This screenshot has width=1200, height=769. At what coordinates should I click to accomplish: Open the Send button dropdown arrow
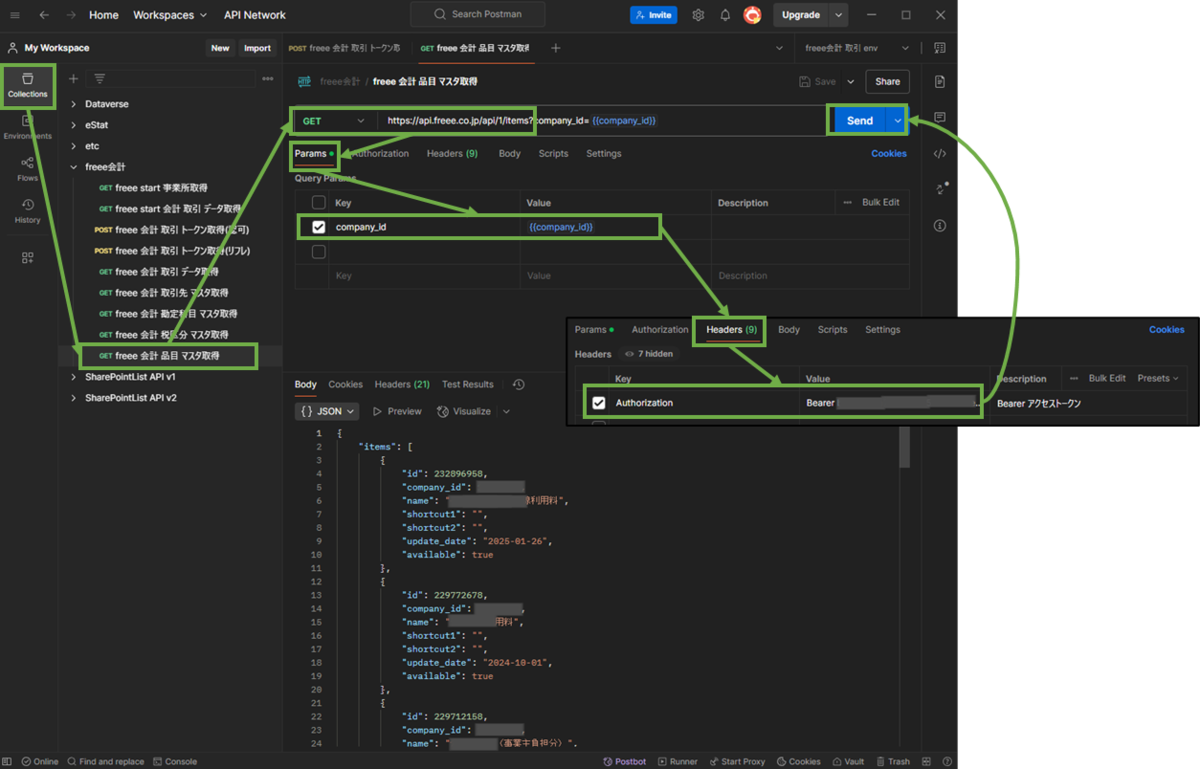point(898,121)
